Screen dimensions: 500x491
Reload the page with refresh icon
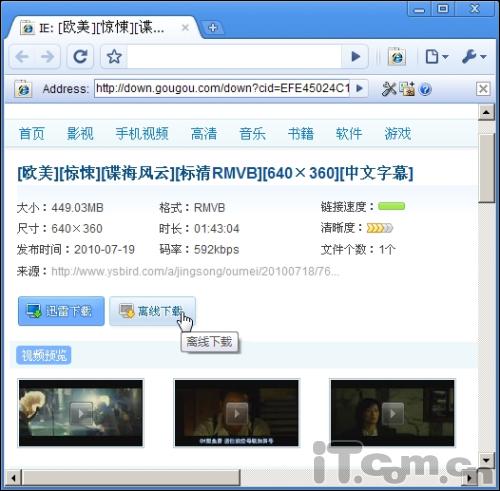point(80,57)
